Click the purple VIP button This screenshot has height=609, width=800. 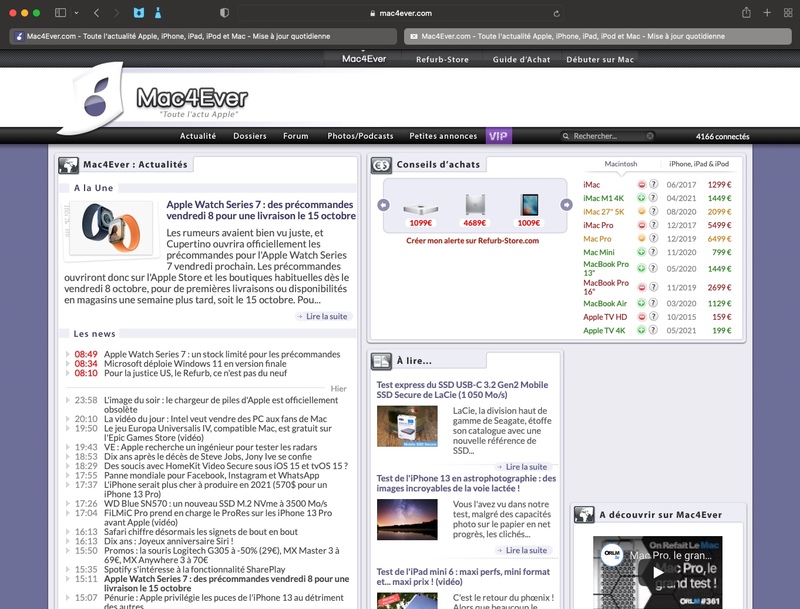pos(498,136)
